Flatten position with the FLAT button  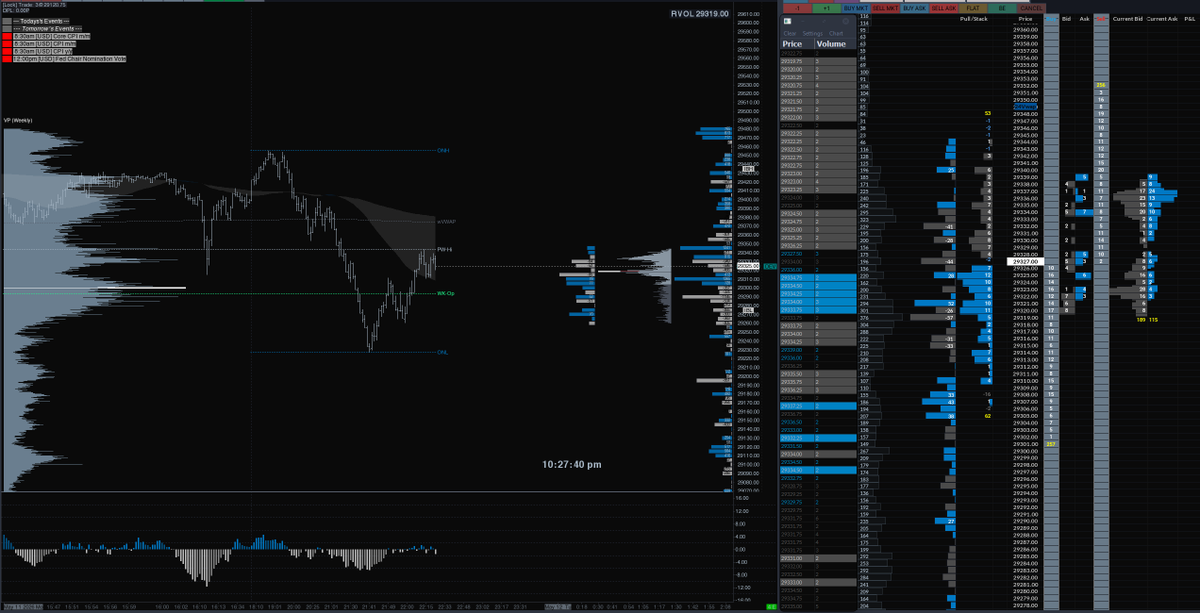pos(973,8)
